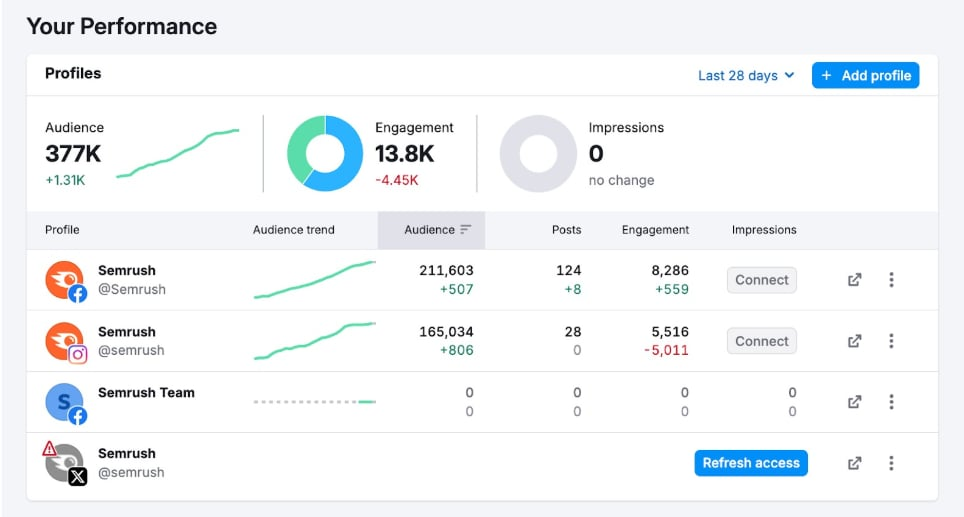Click the Semrush Team profile avatar
The height and width of the screenshot is (517, 964).
click(65, 403)
